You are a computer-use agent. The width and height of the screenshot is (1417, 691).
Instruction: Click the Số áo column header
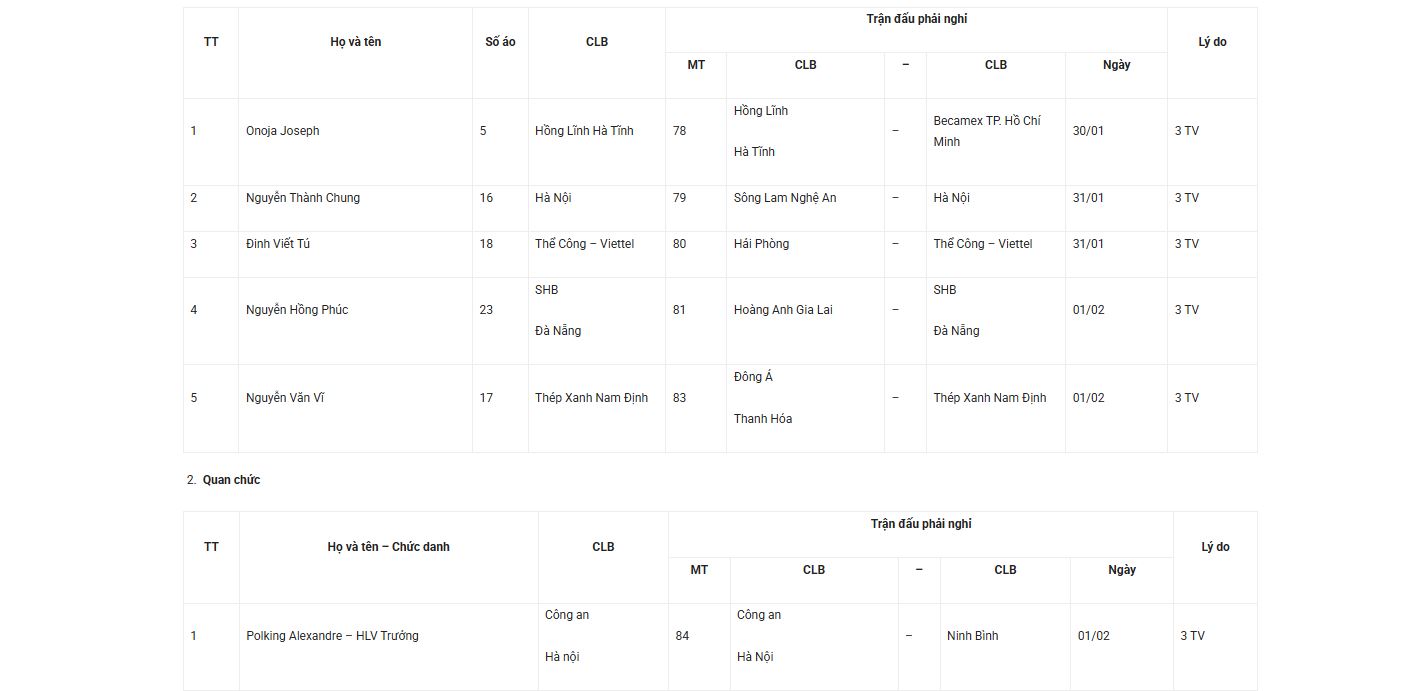point(500,42)
